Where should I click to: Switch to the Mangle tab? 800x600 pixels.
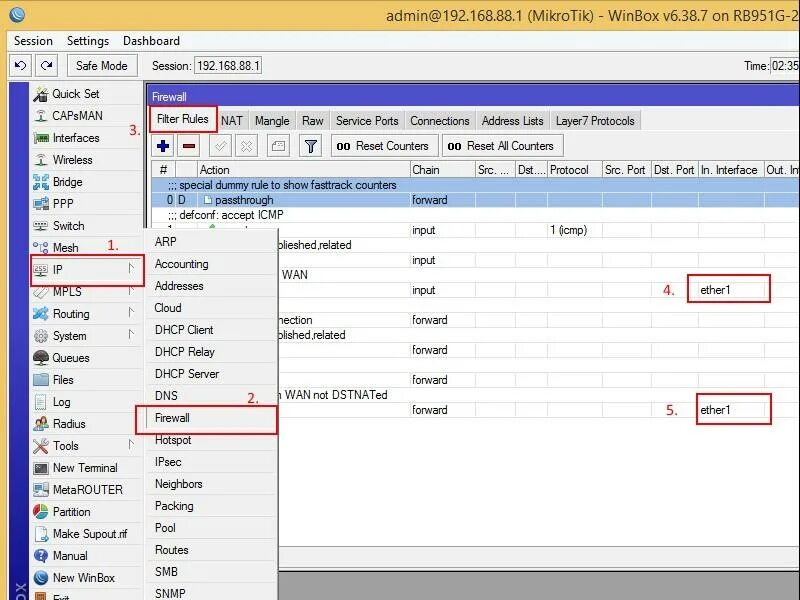[x=272, y=121]
